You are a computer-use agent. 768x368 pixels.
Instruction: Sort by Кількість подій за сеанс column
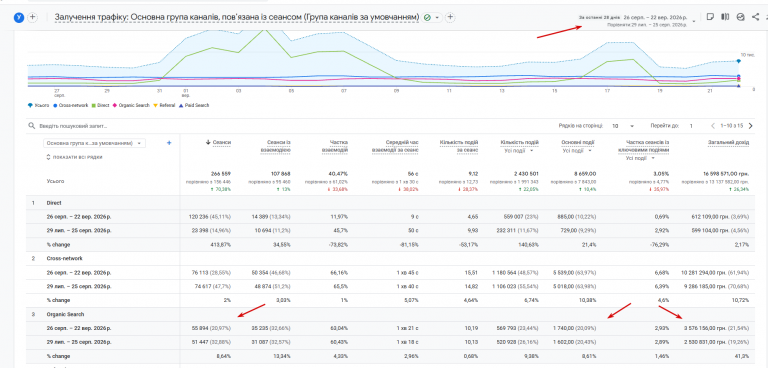(459, 146)
